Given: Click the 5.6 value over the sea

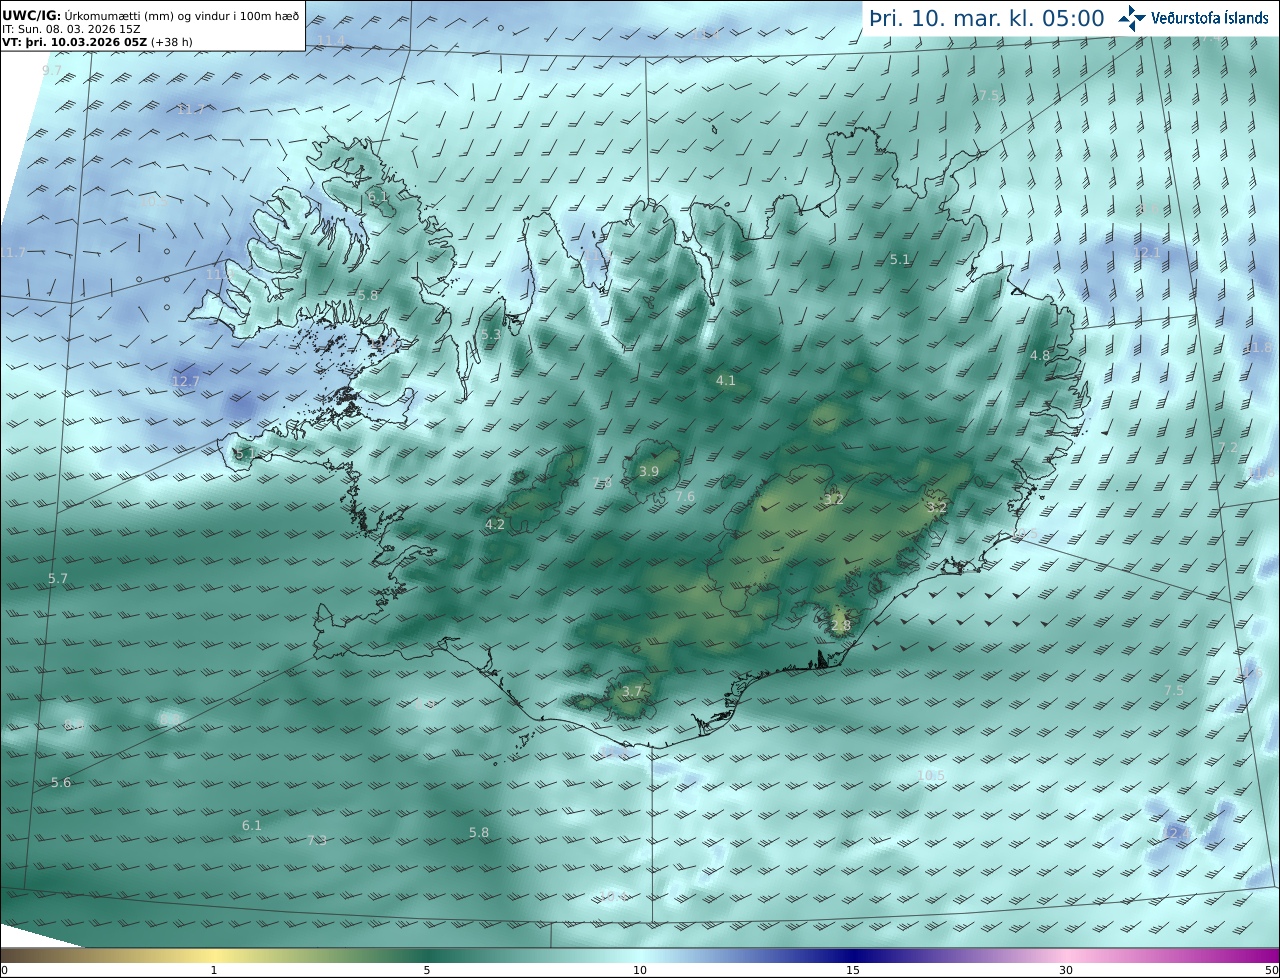Looking at the screenshot, I should (61, 782).
